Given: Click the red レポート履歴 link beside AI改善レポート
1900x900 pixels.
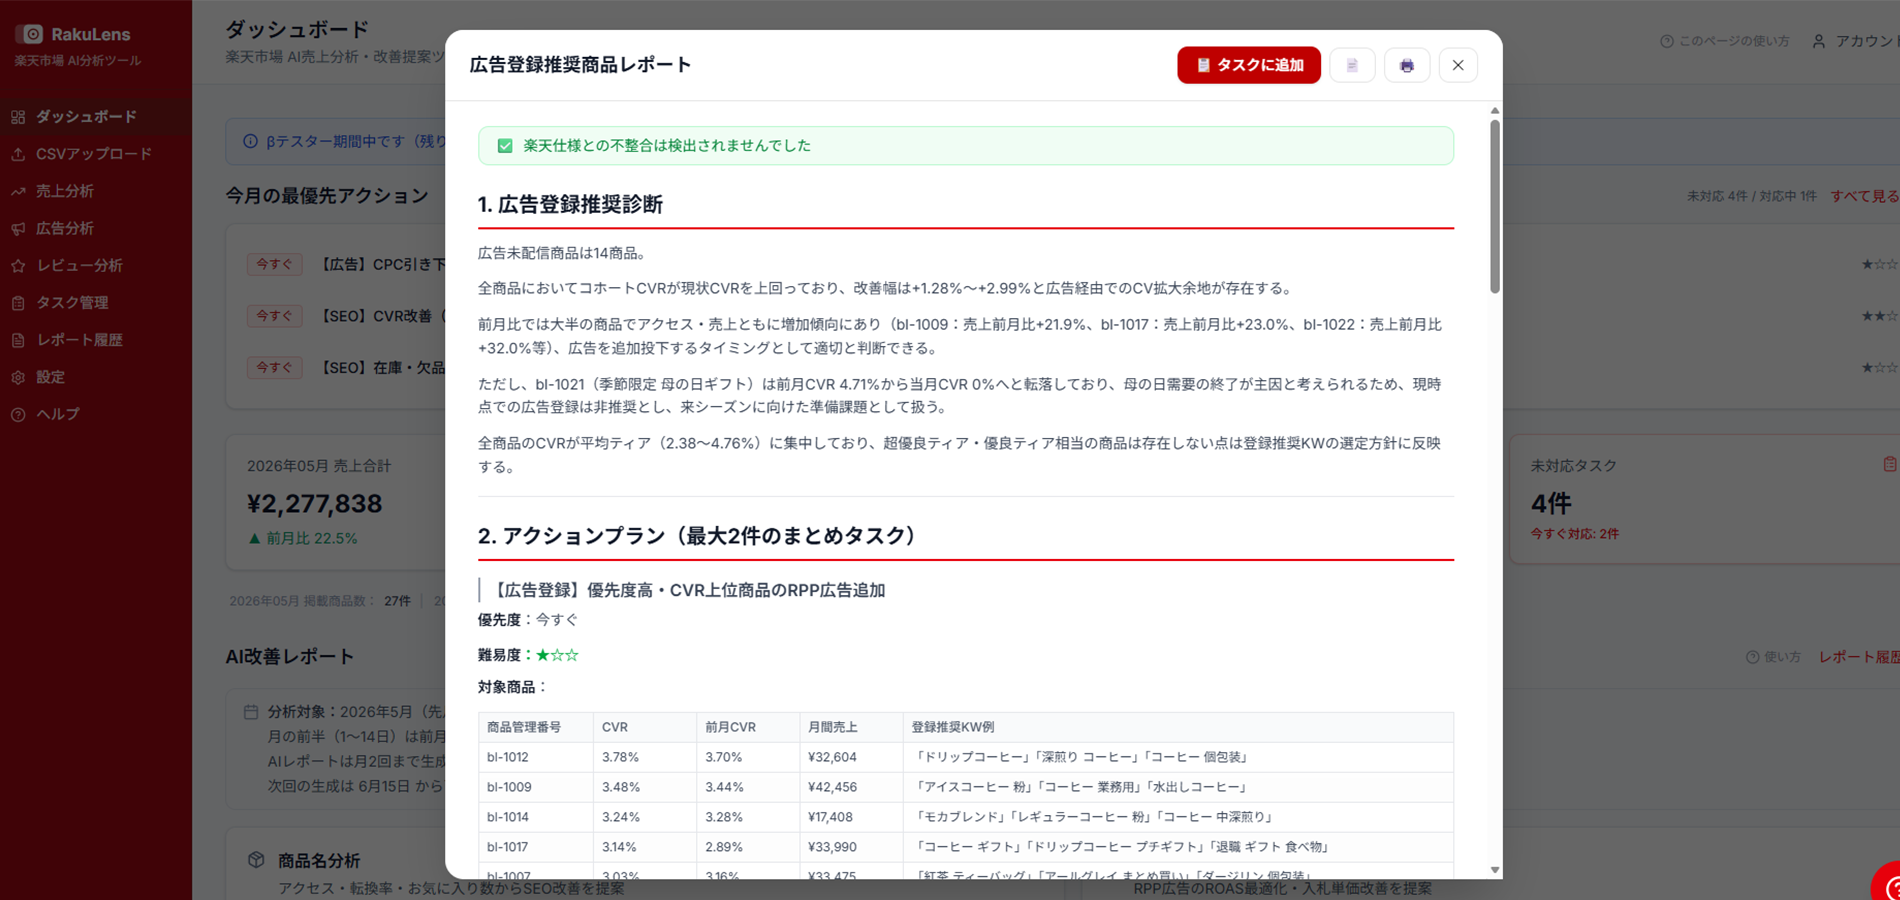Looking at the screenshot, I should [1858, 657].
